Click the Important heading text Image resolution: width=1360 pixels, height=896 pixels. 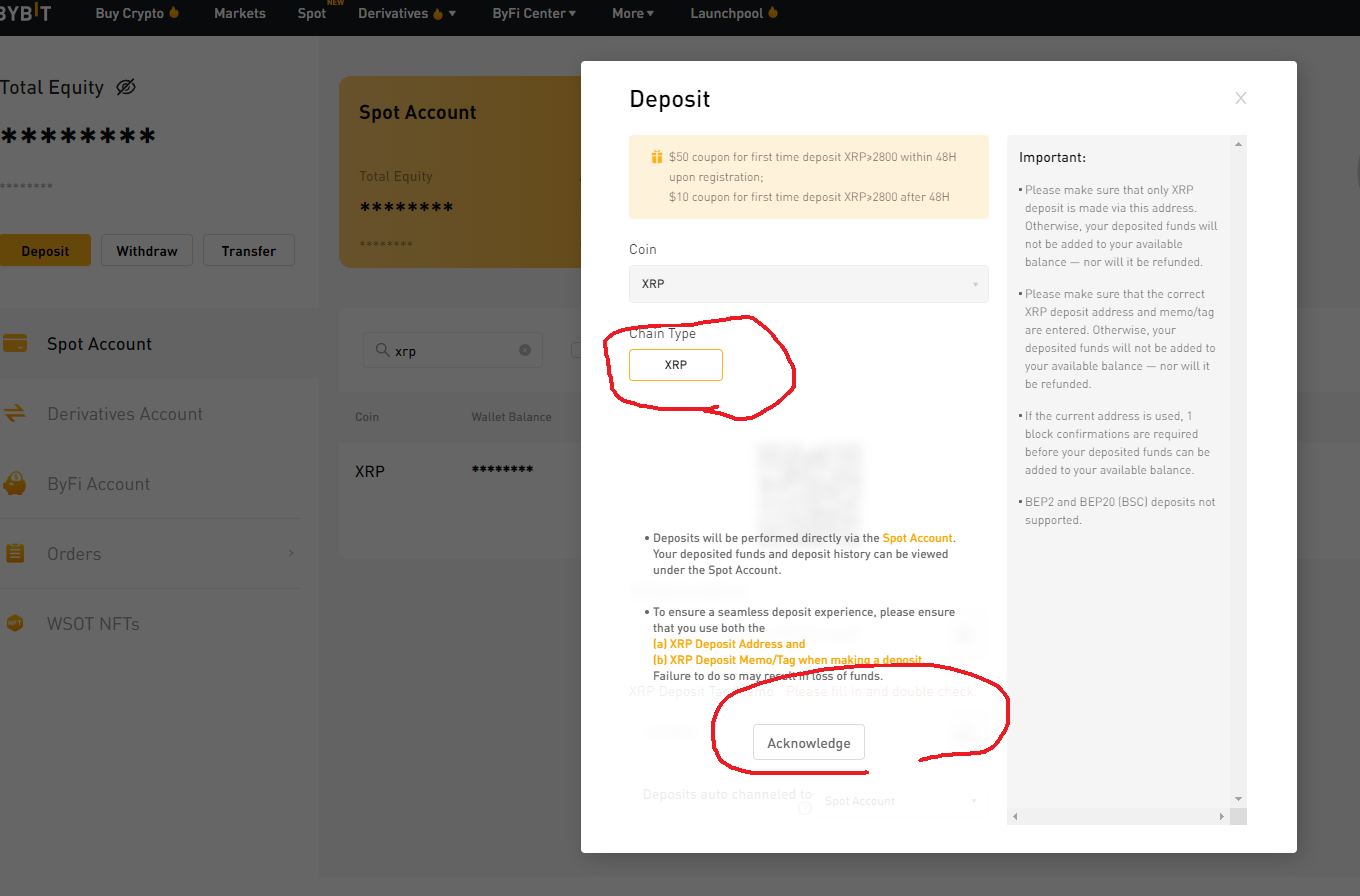pyautogui.click(x=1052, y=157)
